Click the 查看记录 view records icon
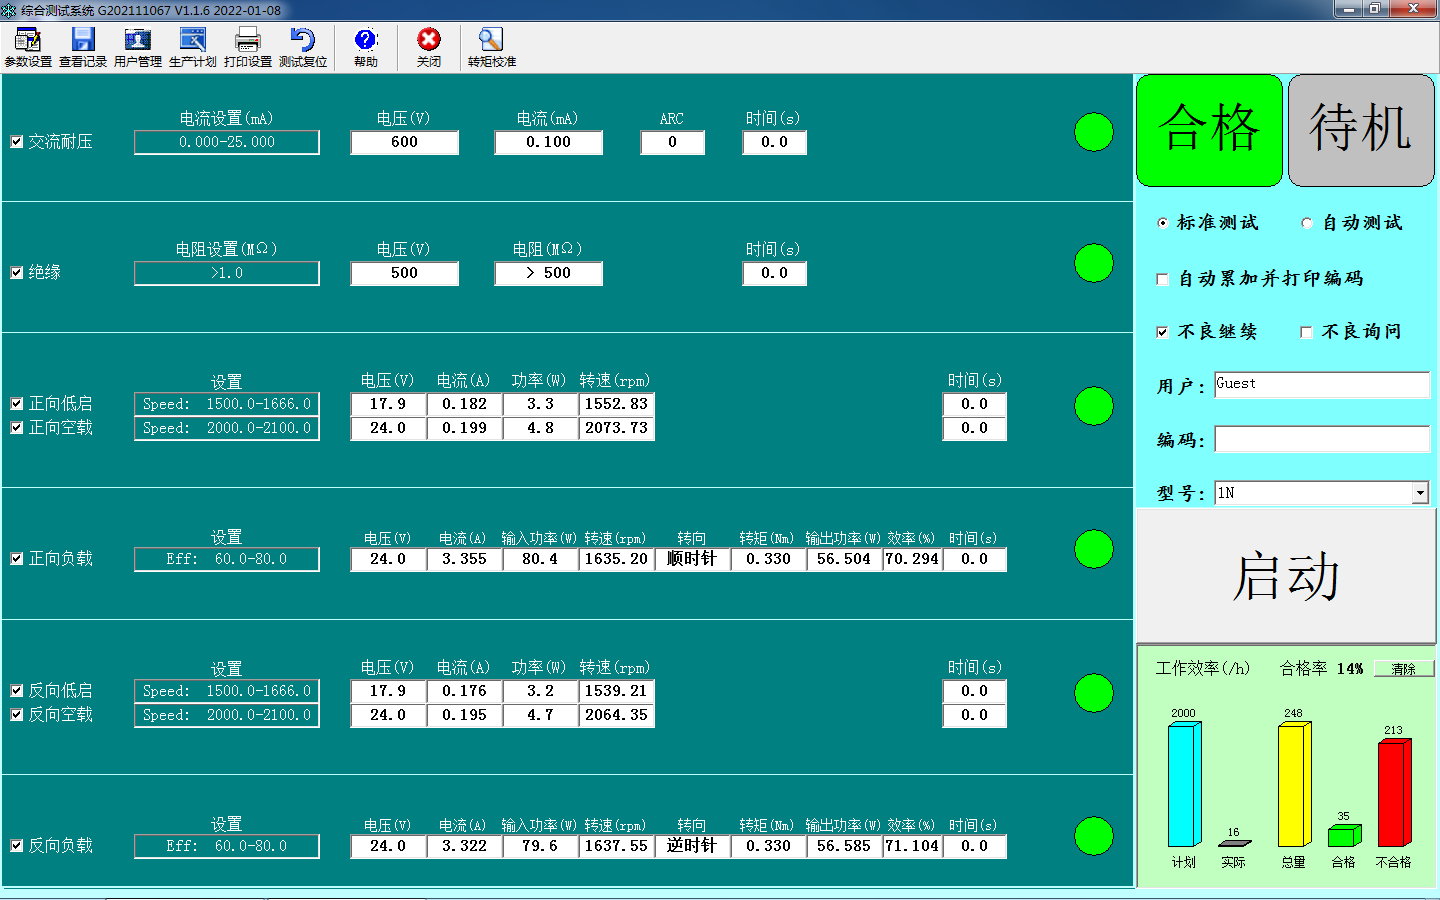1440x900 pixels. pyautogui.click(x=83, y=46)
